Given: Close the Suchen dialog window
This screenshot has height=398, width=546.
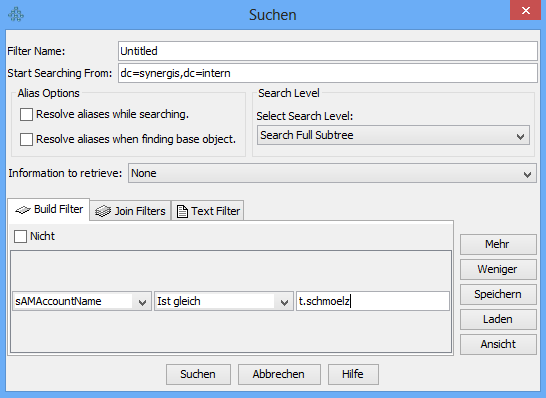Looking at the screenshot, I should click(525, 10).
